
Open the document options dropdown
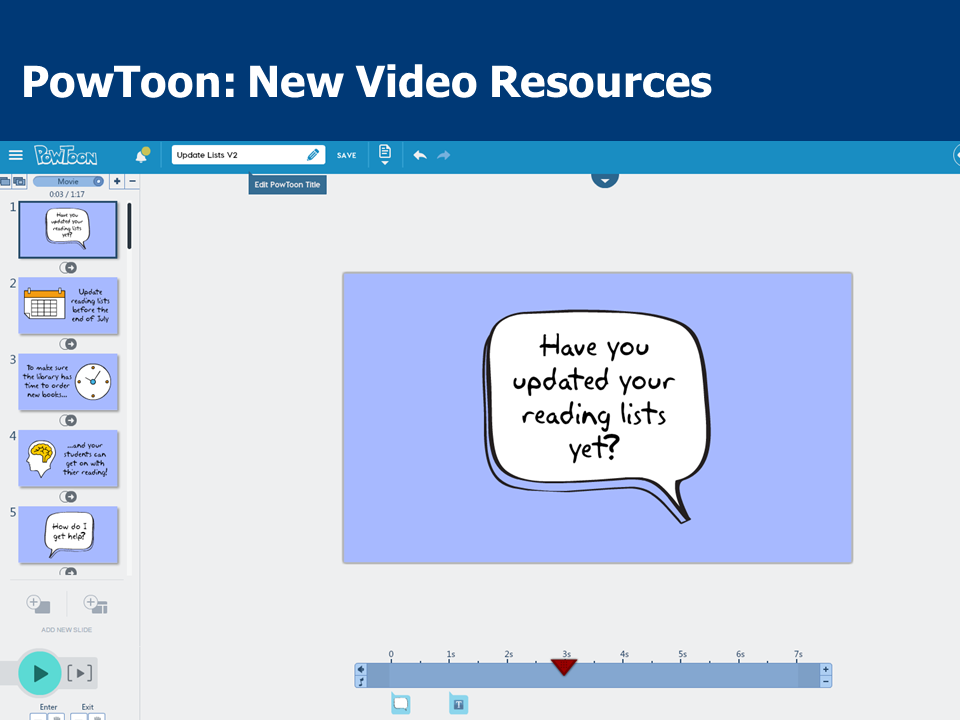[x=385, y=156]
